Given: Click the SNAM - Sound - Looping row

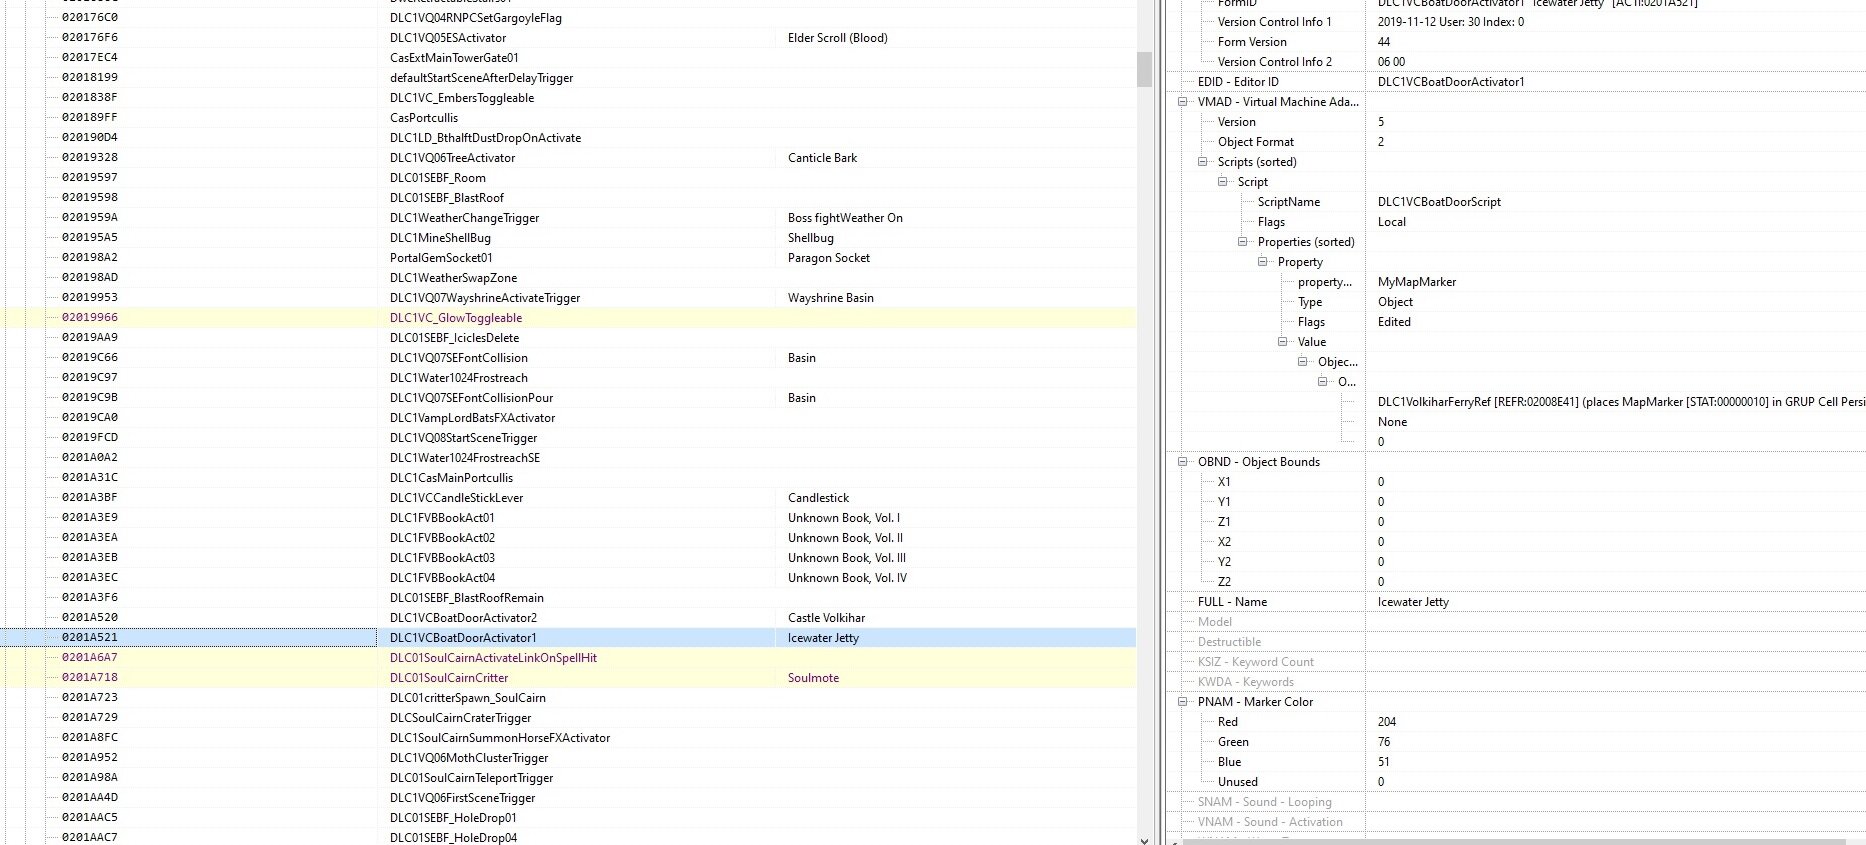Looking at the screenshot, I should pos(1516,802).
